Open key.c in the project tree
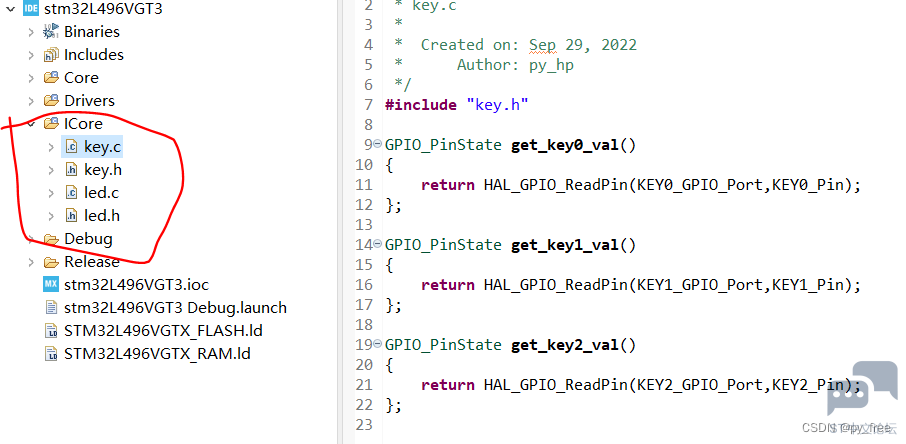Screen dimensions: 906x444 click(103, 147)
